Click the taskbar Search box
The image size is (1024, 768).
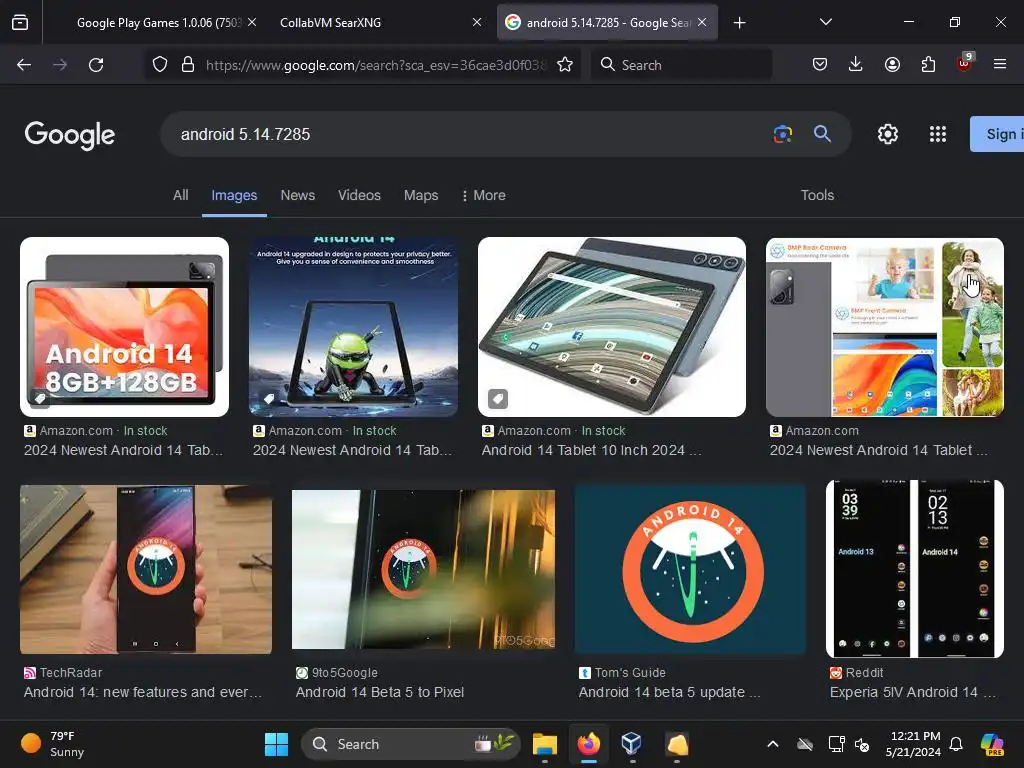pyautogui.click(x=410, y=744)
